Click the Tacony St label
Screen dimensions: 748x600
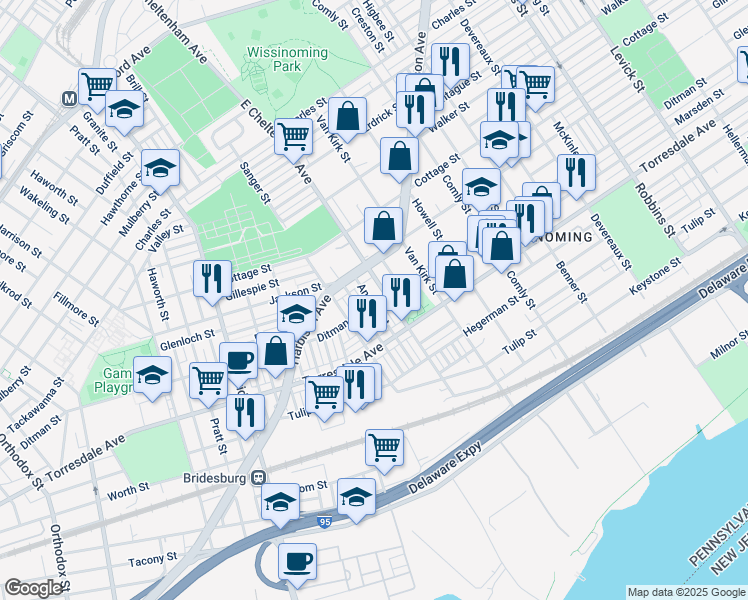point(153,559)
